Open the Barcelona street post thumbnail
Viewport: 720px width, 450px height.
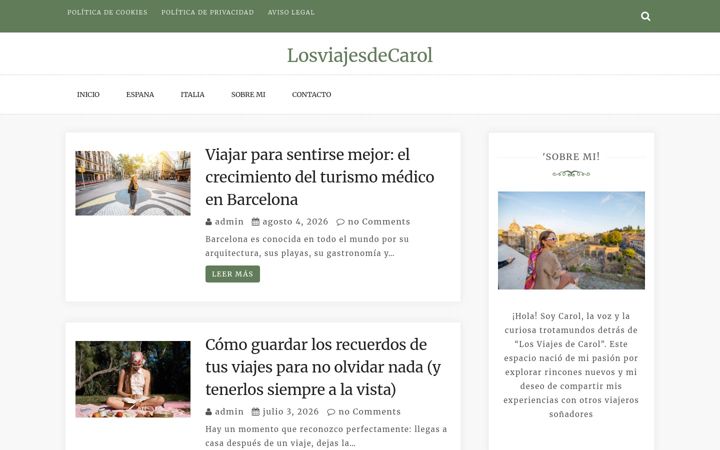pos(133,183)
